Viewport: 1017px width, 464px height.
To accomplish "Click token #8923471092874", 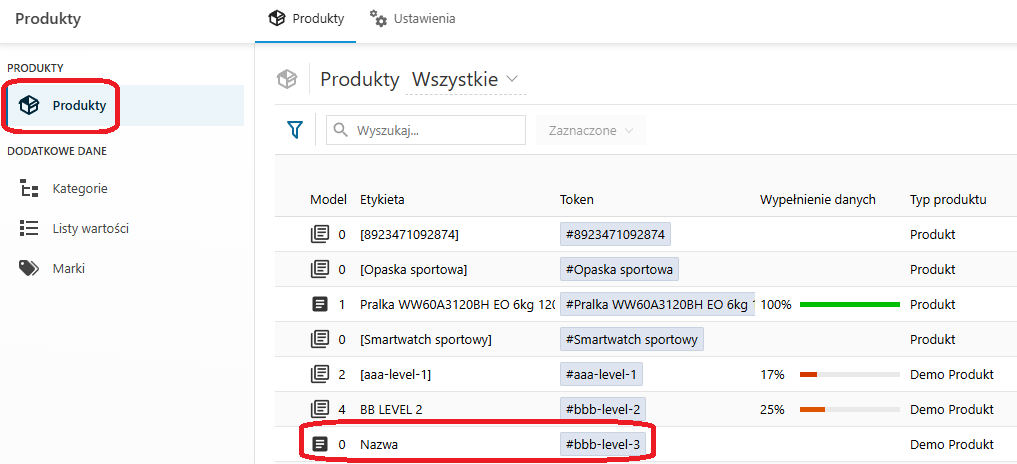I will tap(616, 234).
